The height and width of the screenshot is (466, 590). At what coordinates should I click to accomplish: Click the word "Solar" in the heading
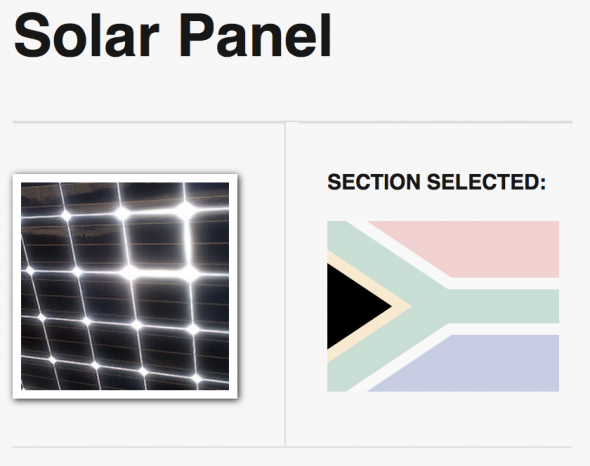[87, 36]
